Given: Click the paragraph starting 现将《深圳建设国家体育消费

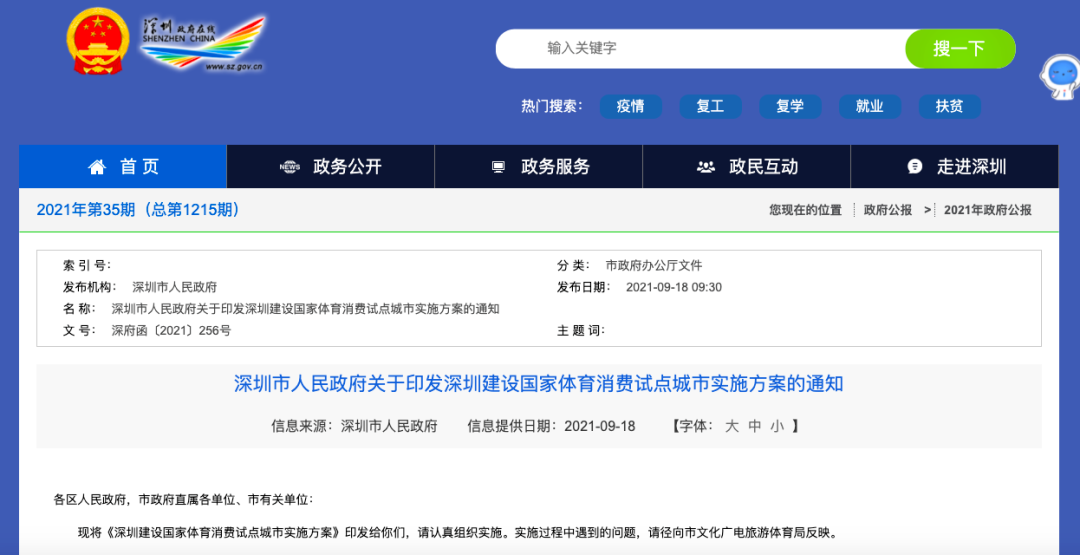Looking at the screenshot, I should (x=457, y=533).
